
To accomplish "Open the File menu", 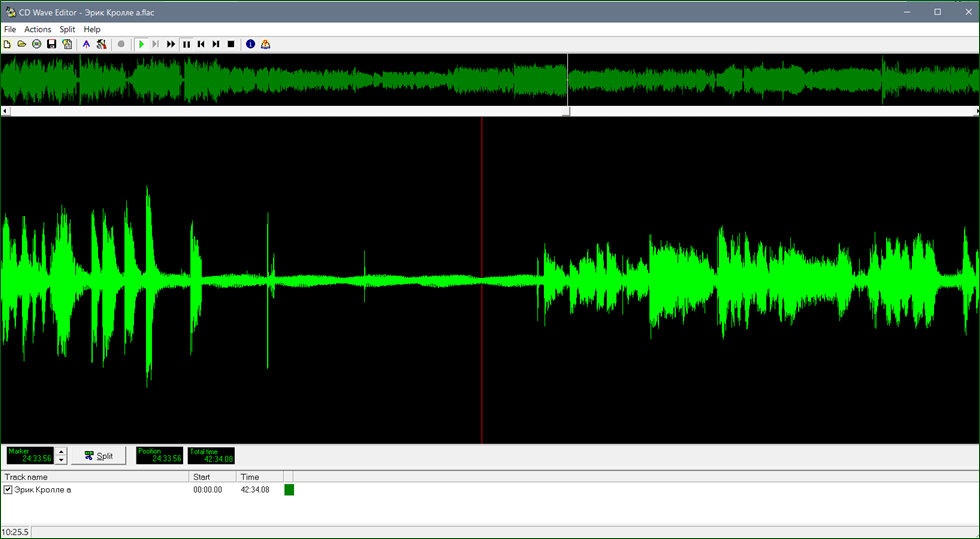I will point(10,29).
